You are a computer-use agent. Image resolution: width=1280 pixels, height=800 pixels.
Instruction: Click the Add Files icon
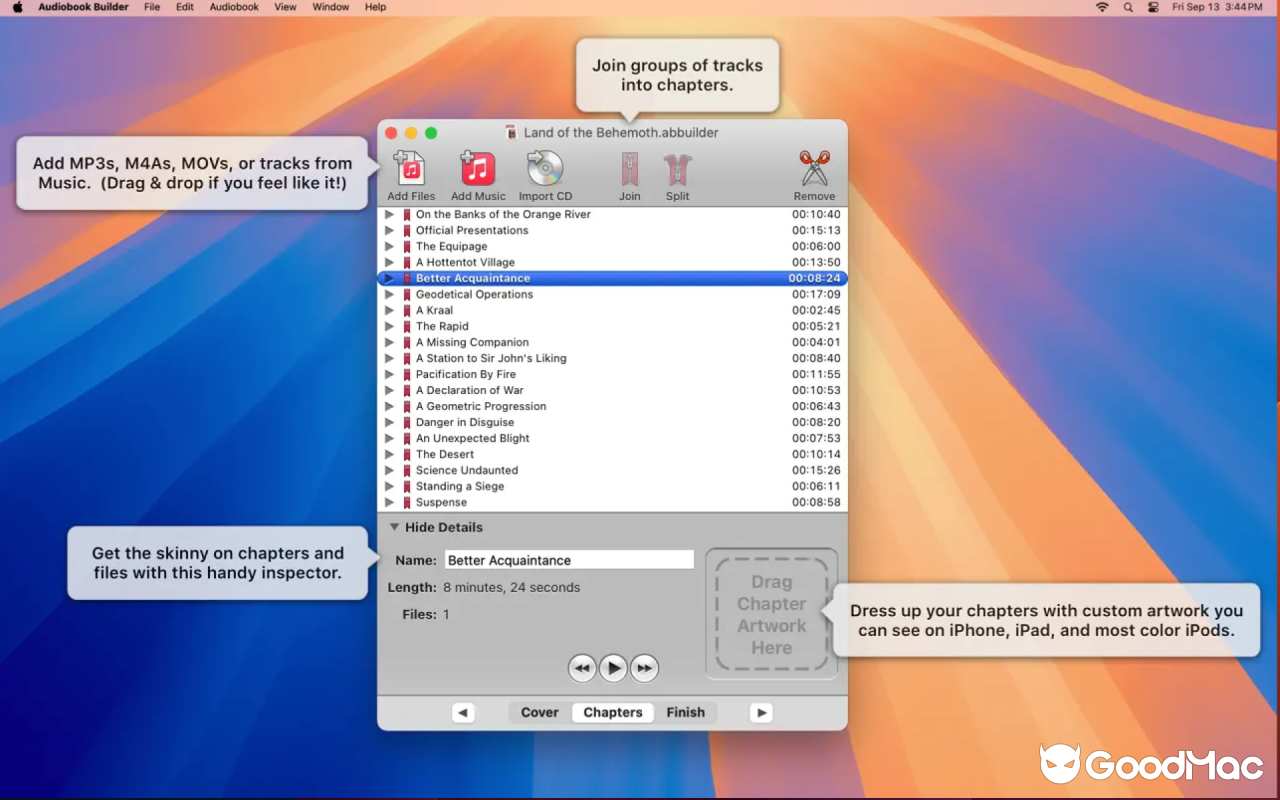point(411,170)
